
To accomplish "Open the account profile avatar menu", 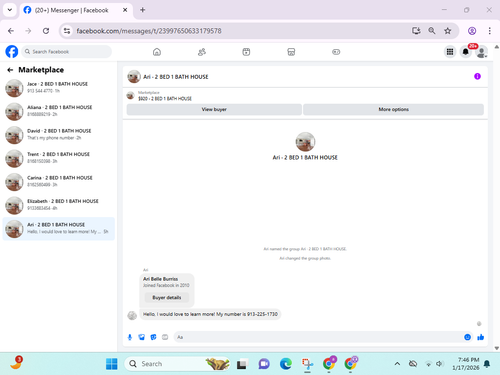I will (481, 52).
